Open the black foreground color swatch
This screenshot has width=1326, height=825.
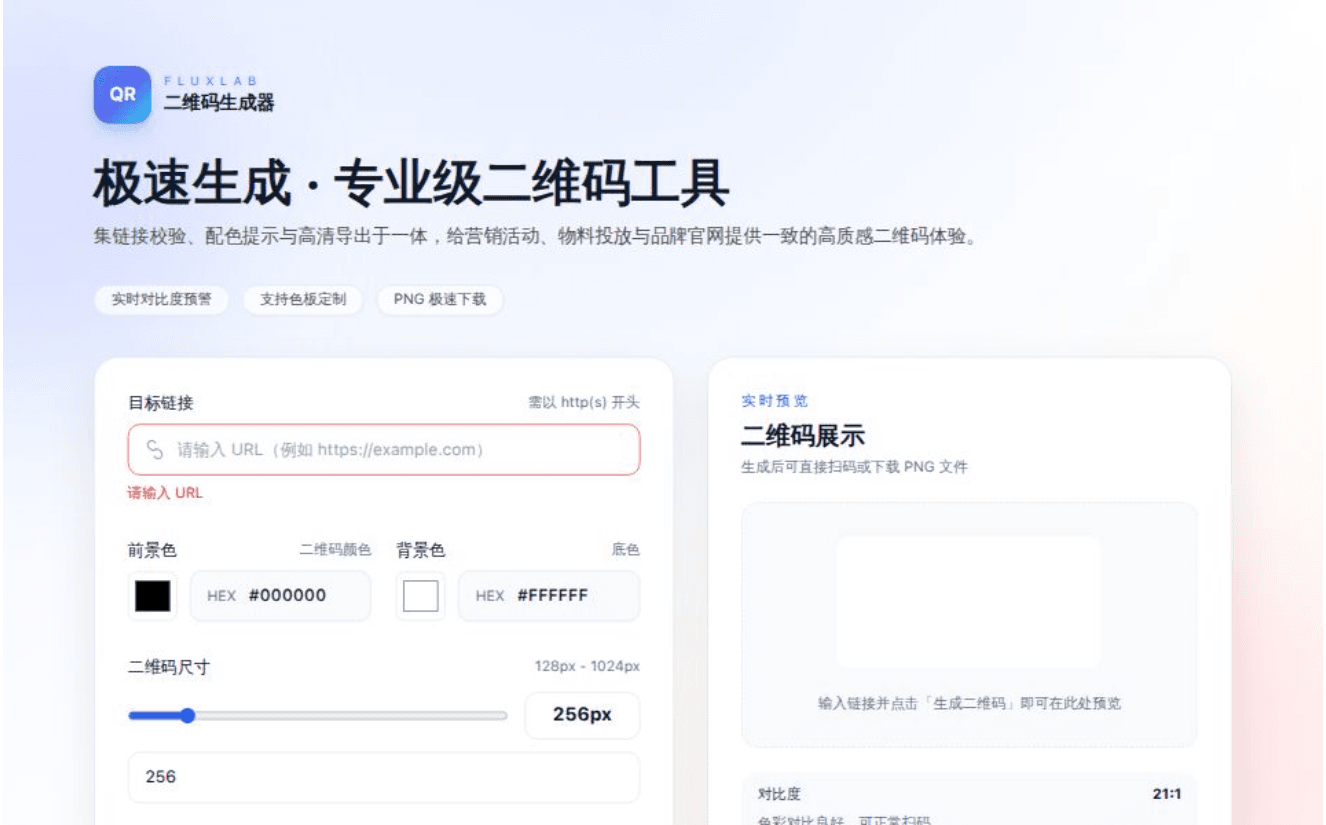[152, 596]
